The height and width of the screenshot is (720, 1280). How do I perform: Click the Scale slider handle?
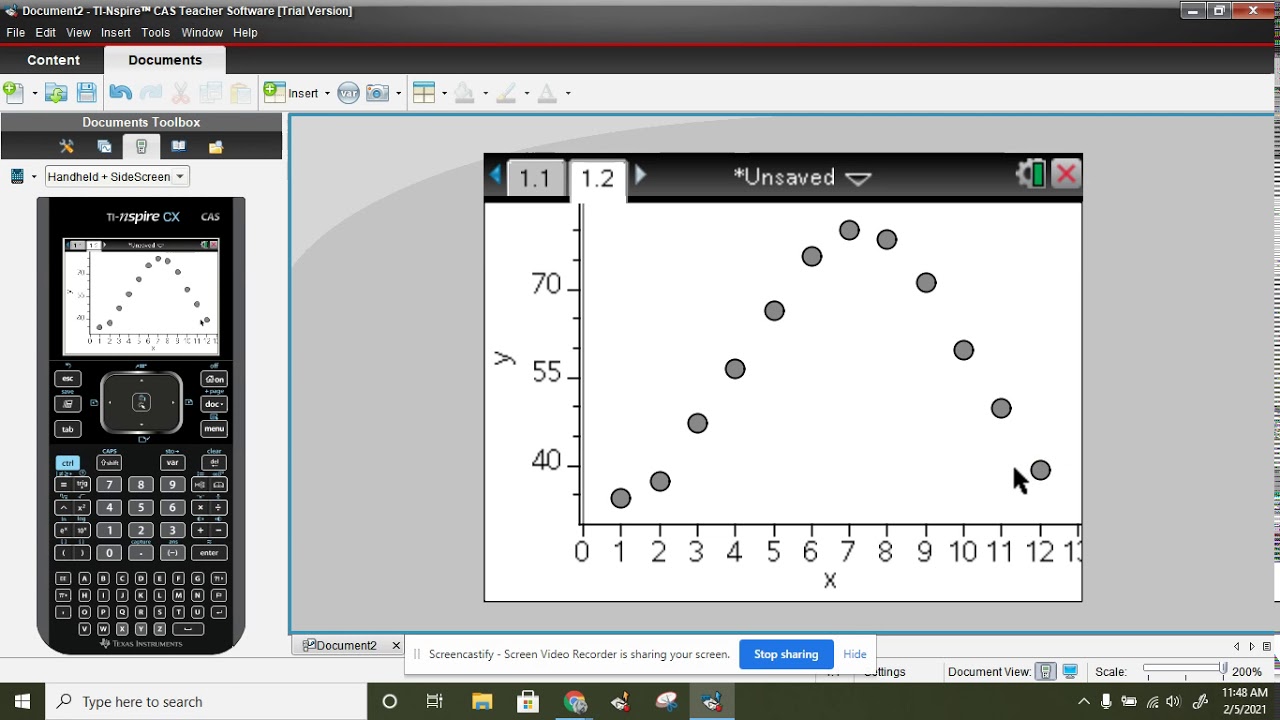pos(1223,668)
